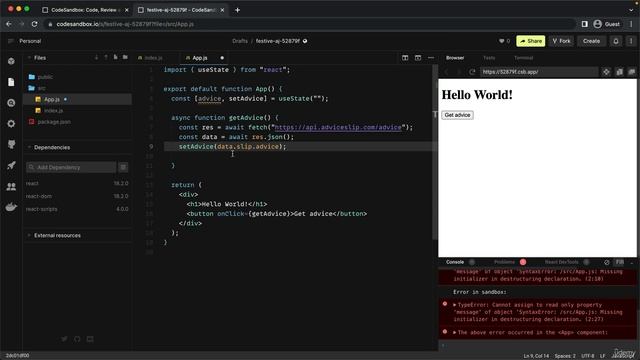Click Get advice button in preview
This screenshot has height=360, width=640.
(x=457, y=115)
